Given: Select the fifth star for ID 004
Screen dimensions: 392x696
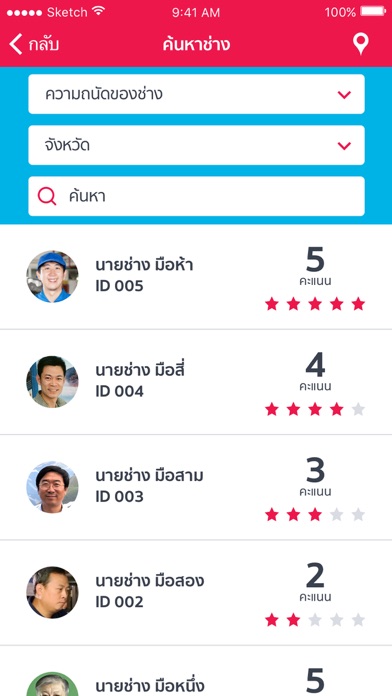Looking at the screenshot, I should (358, 409).
